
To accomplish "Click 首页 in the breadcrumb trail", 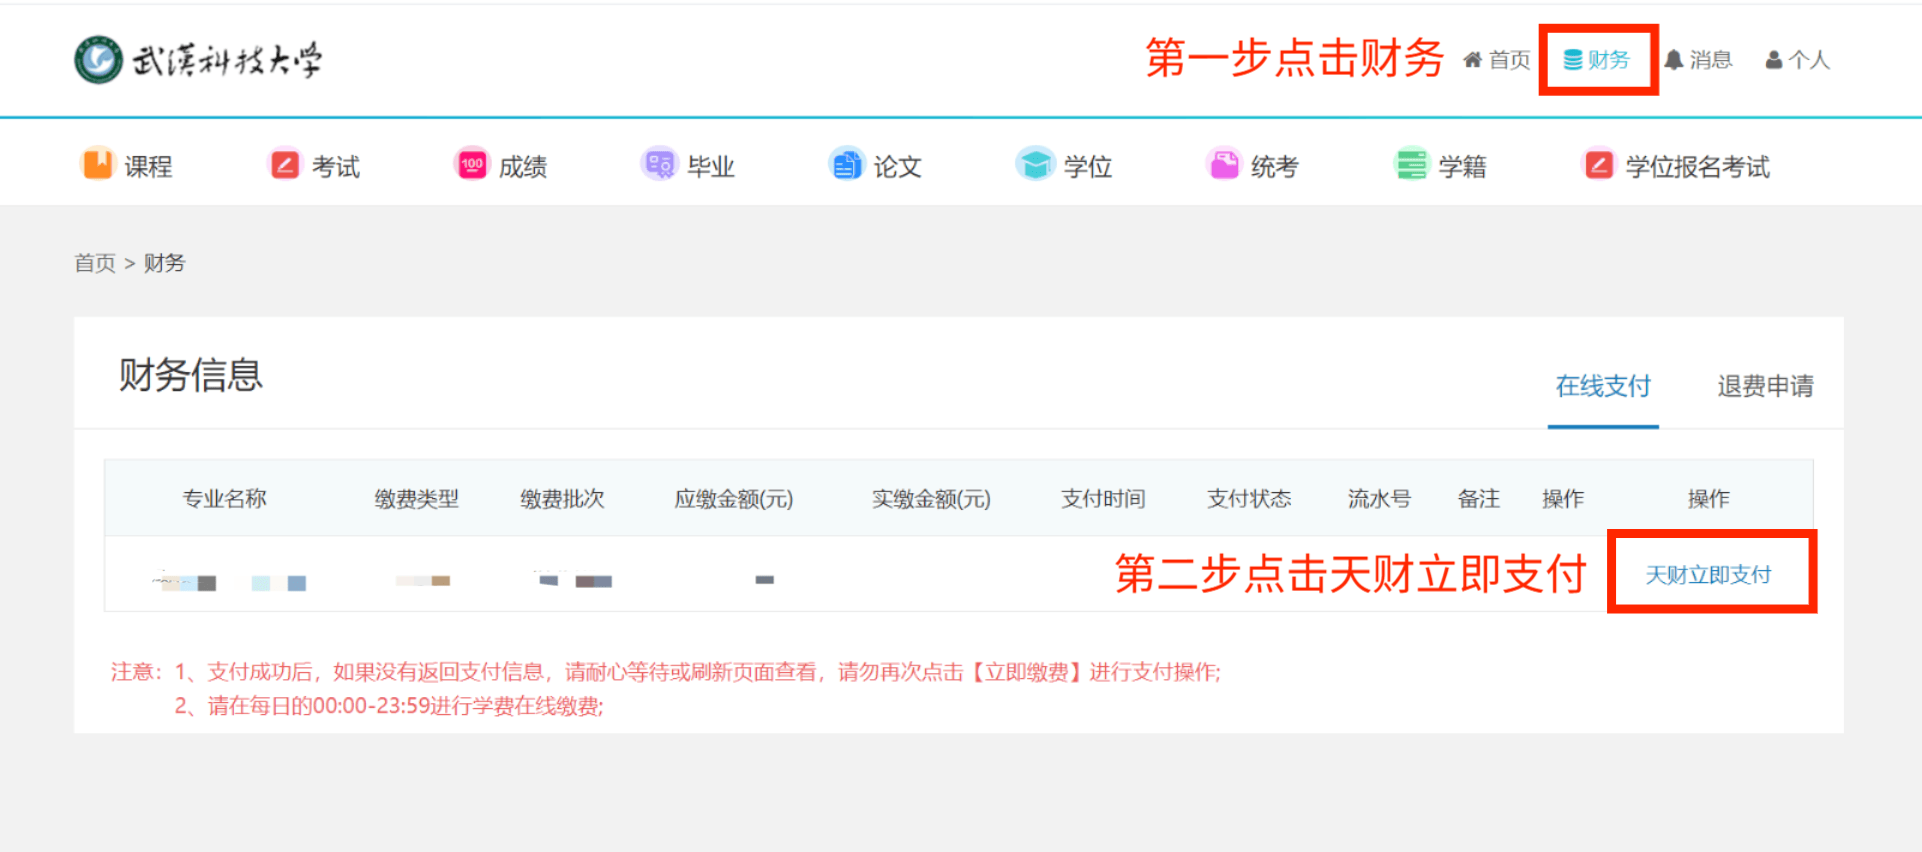I will click(95, 263).
